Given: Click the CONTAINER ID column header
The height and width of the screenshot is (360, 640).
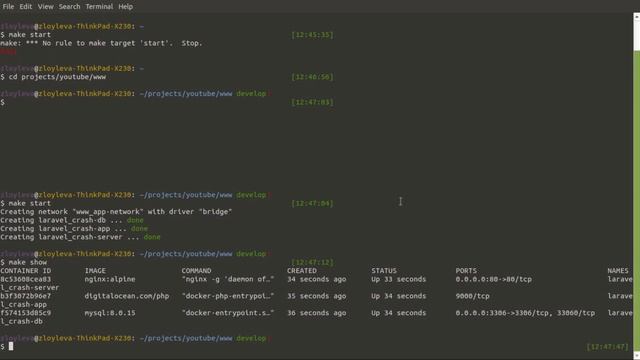Looking at the screenshot, I should 26,271.
